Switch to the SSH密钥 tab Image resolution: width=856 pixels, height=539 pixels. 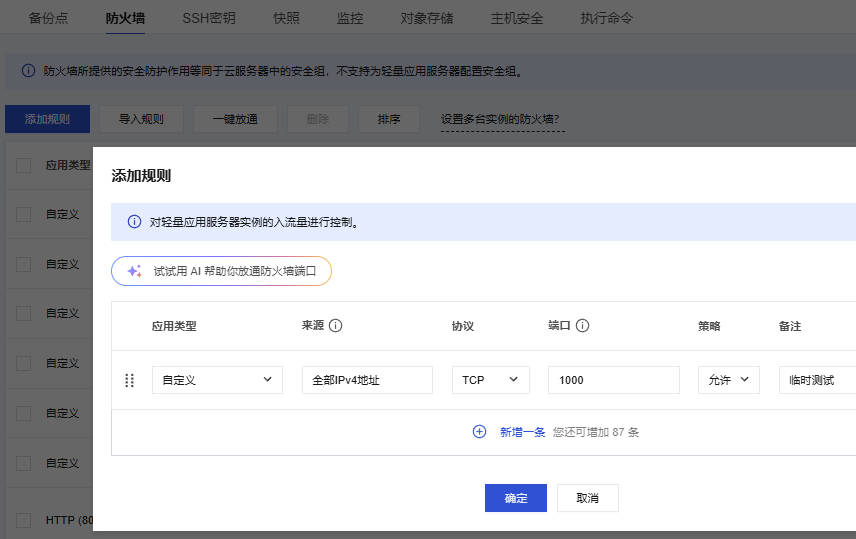(209, 18)
